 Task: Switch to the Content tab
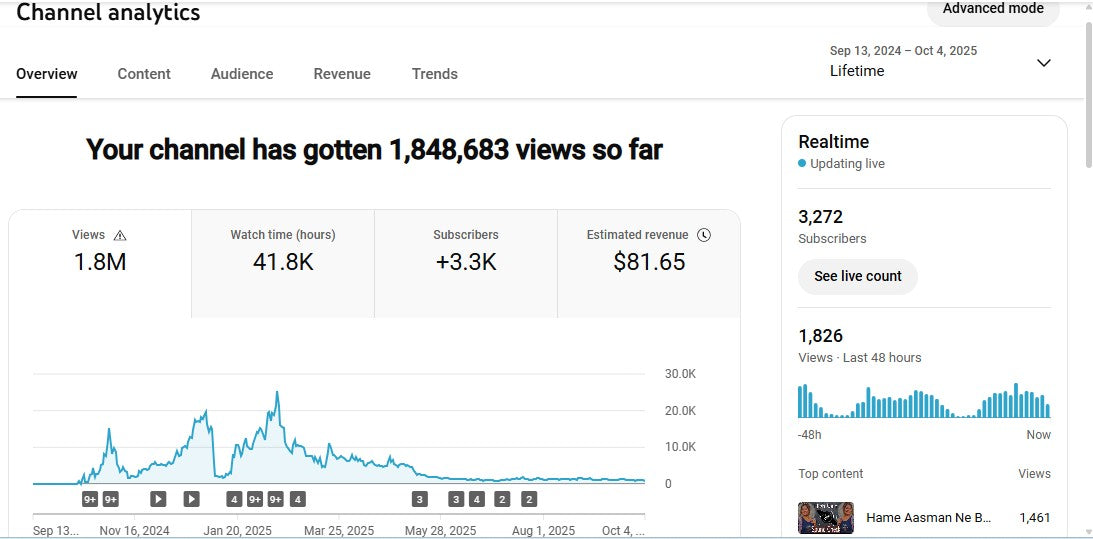[144, 74]
